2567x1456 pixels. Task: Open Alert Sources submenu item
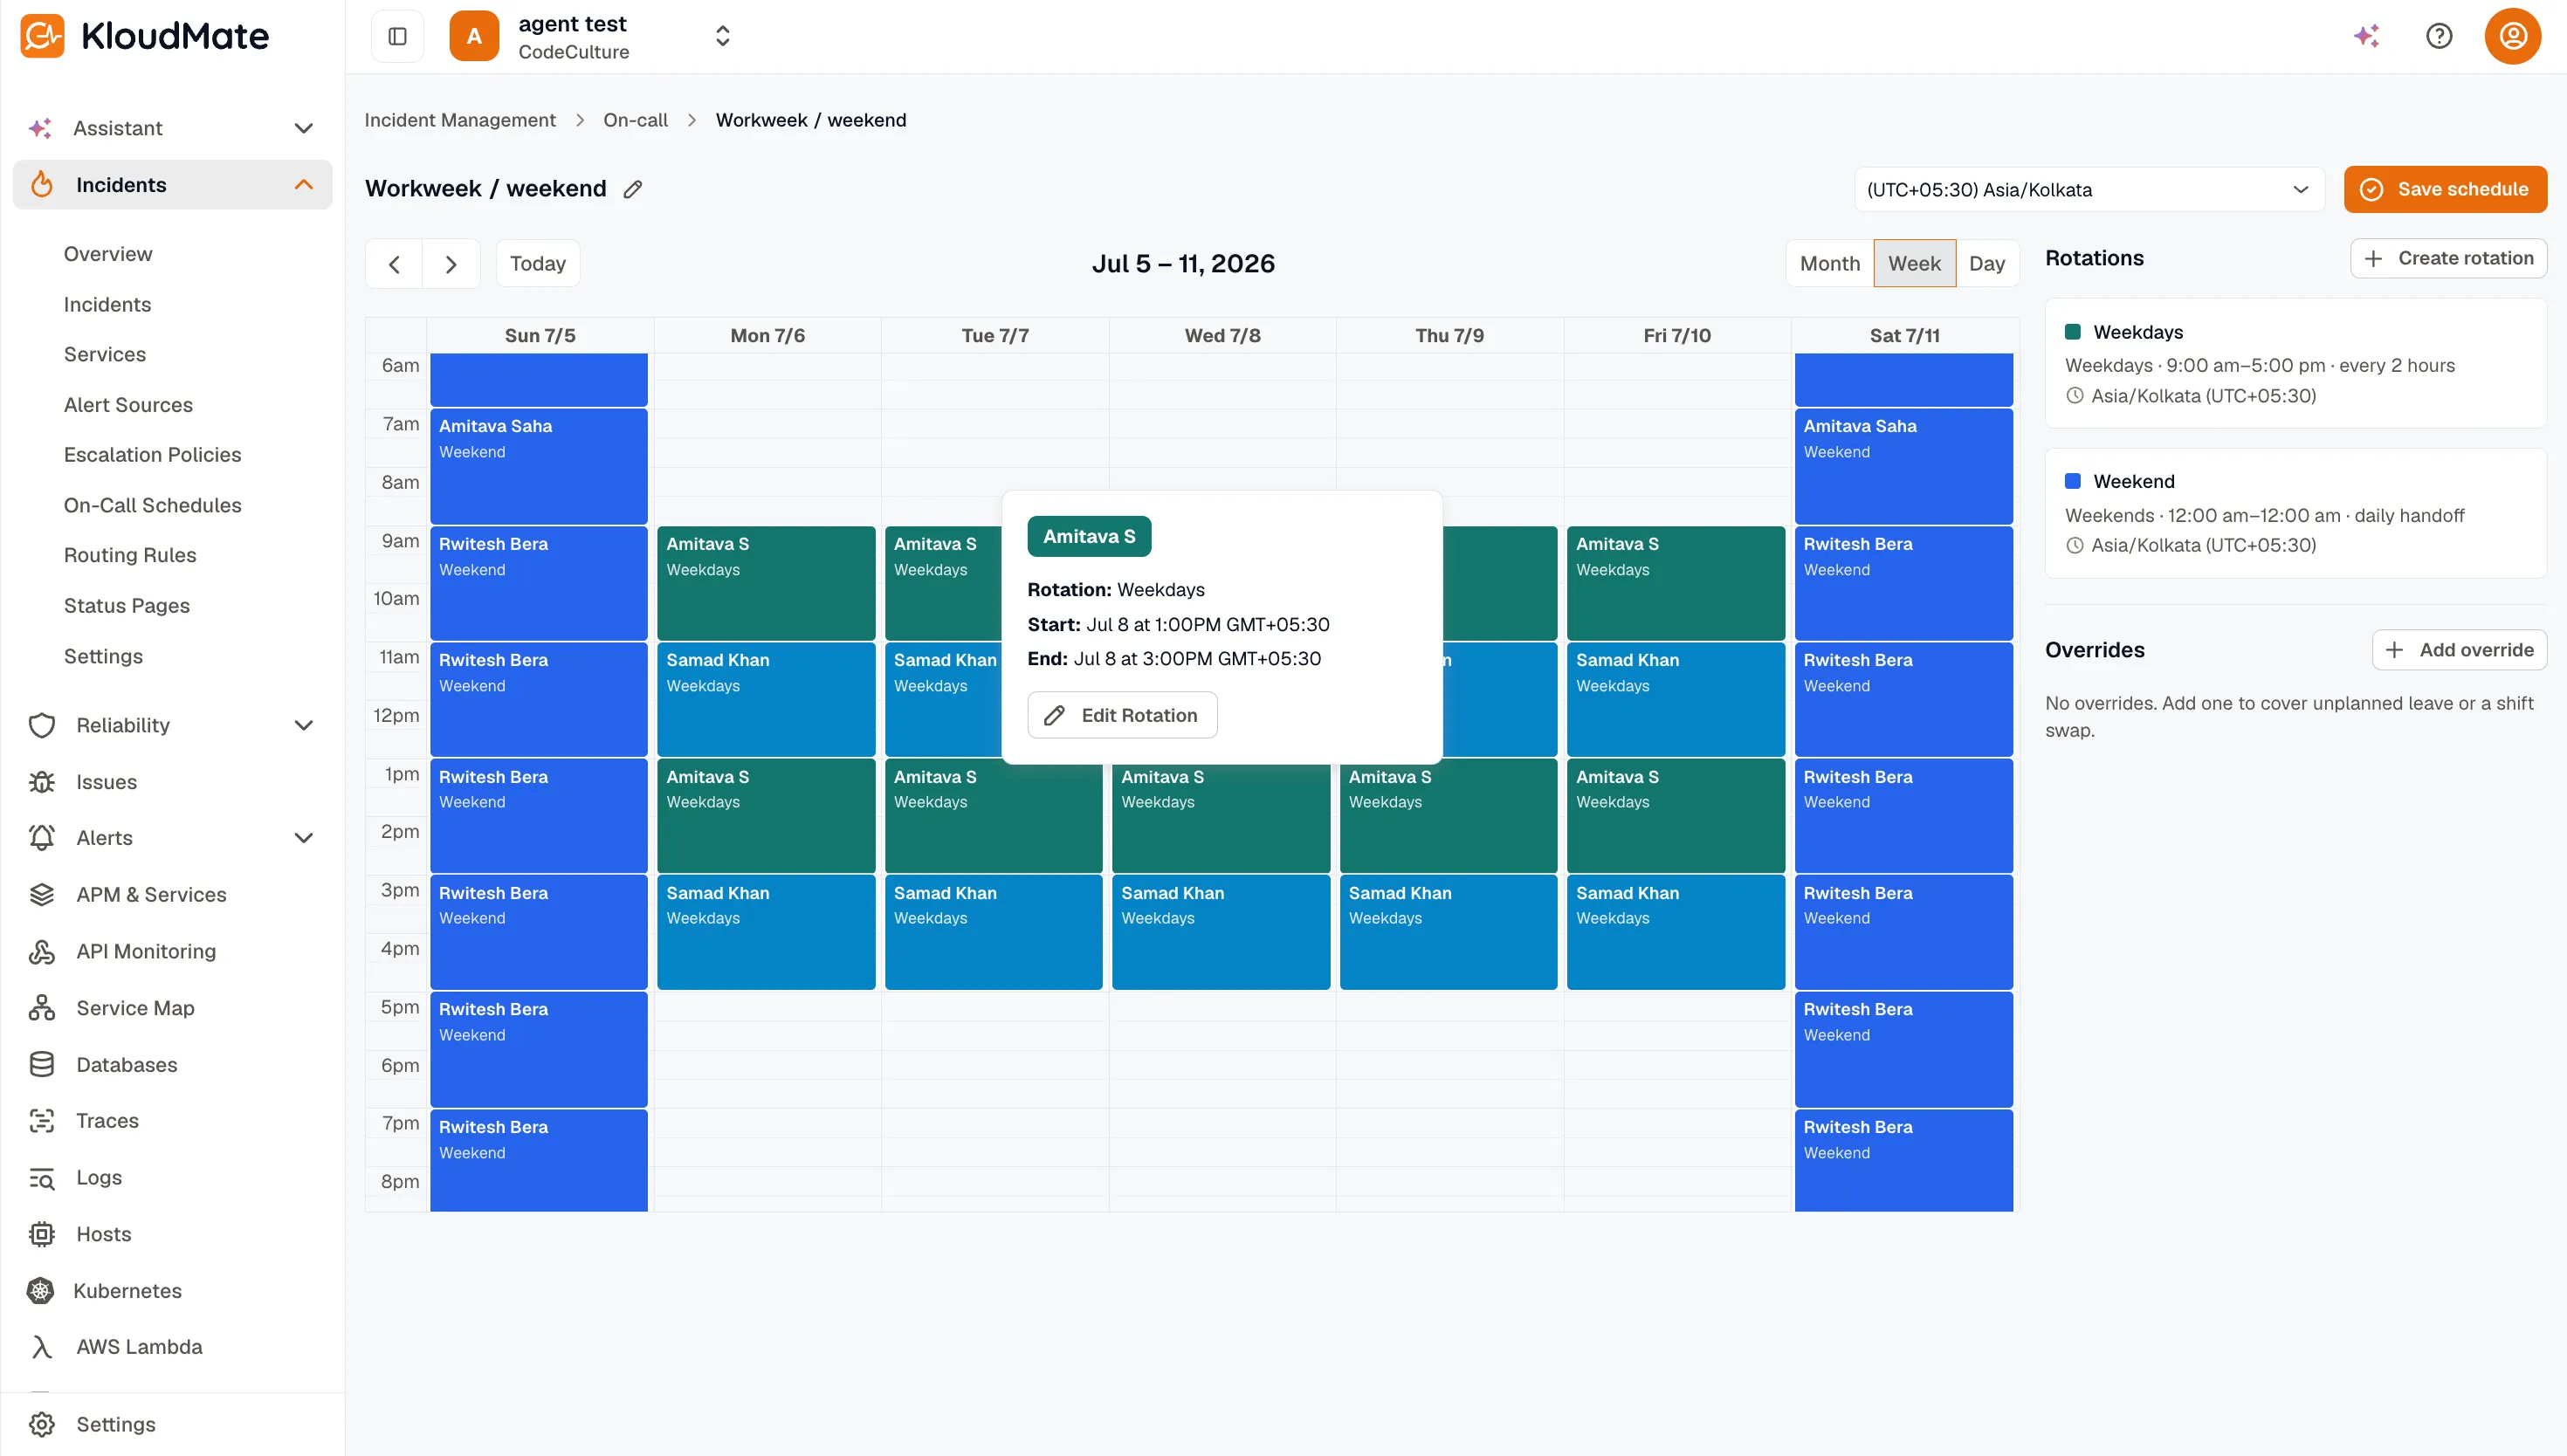pyautogui.click(x=128, y=405)
